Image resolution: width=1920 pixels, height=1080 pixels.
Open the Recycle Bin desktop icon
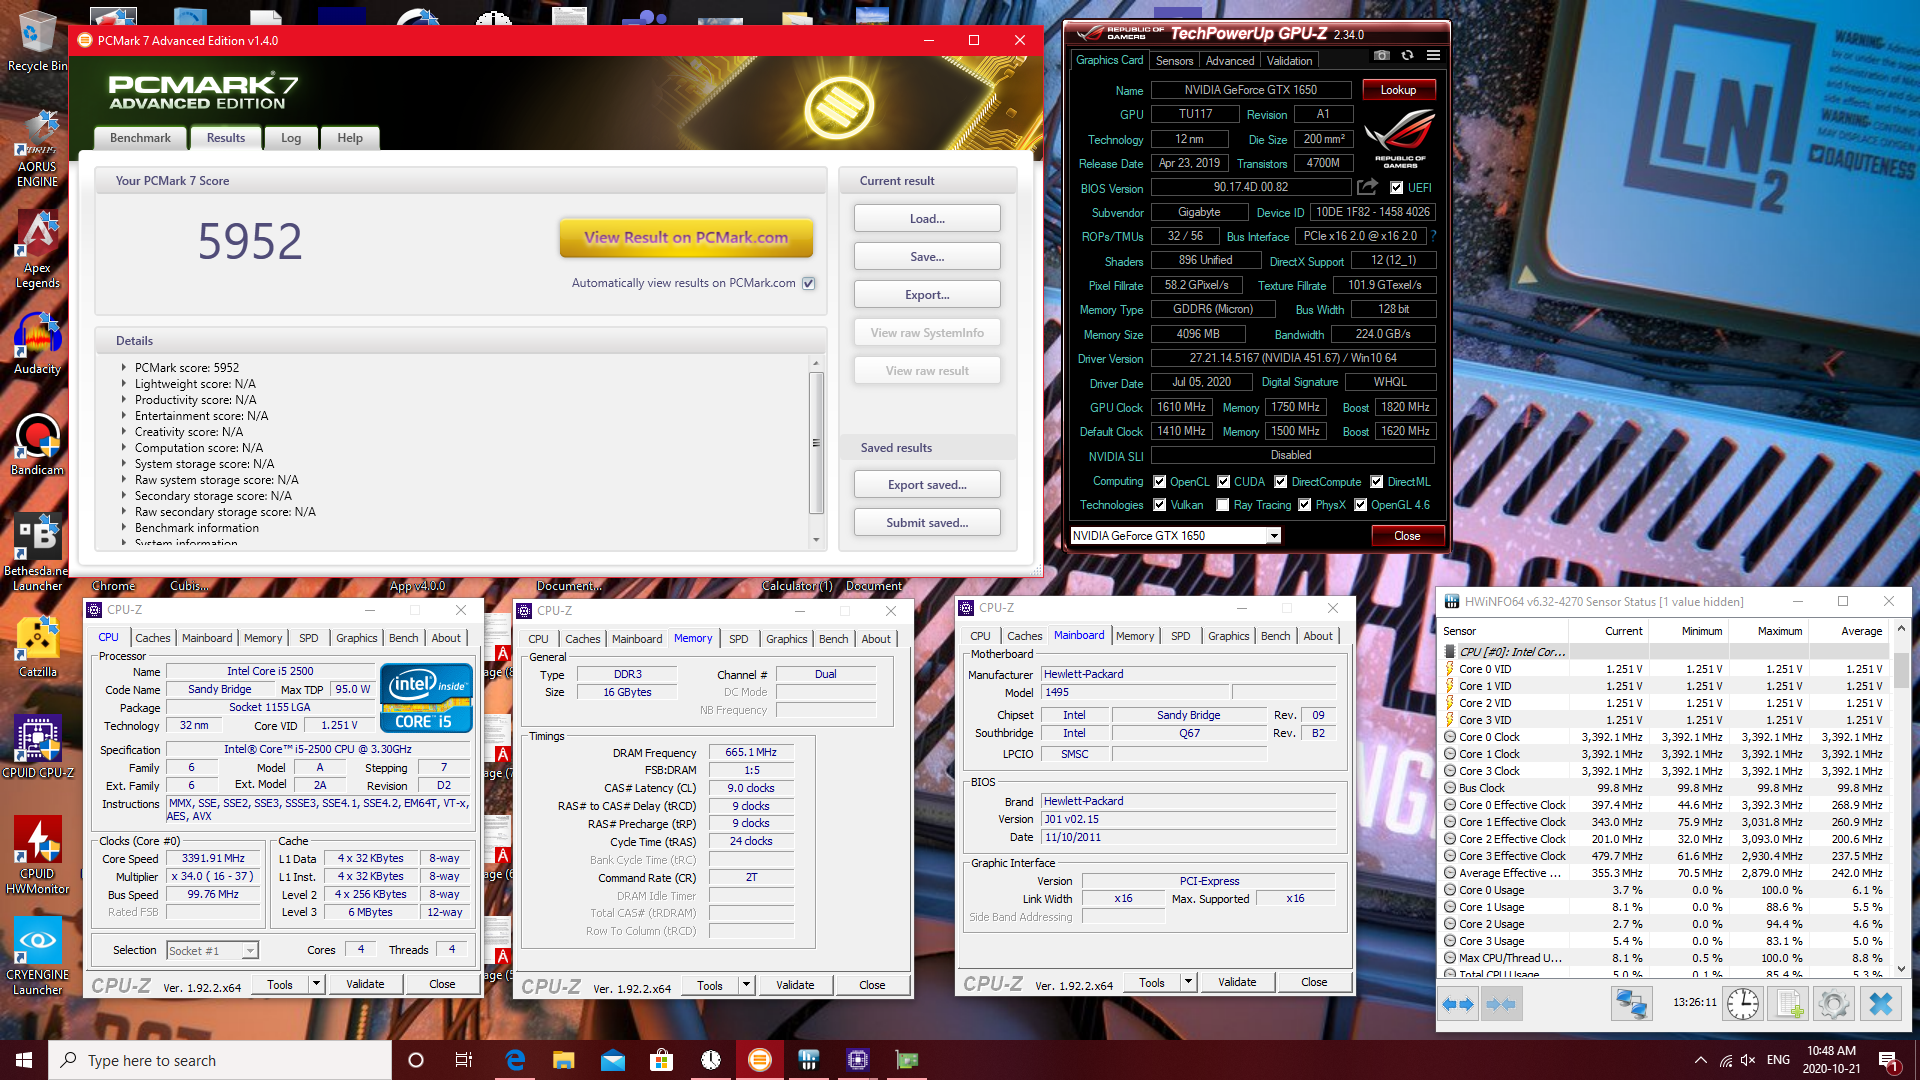[x=37, y=40]
